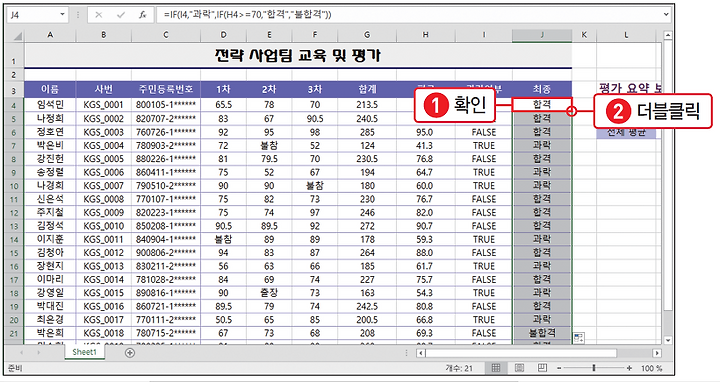Select 과락 cell in 박은비 row
The height and width of the screenshot is (382, 720).
[542, 146]
